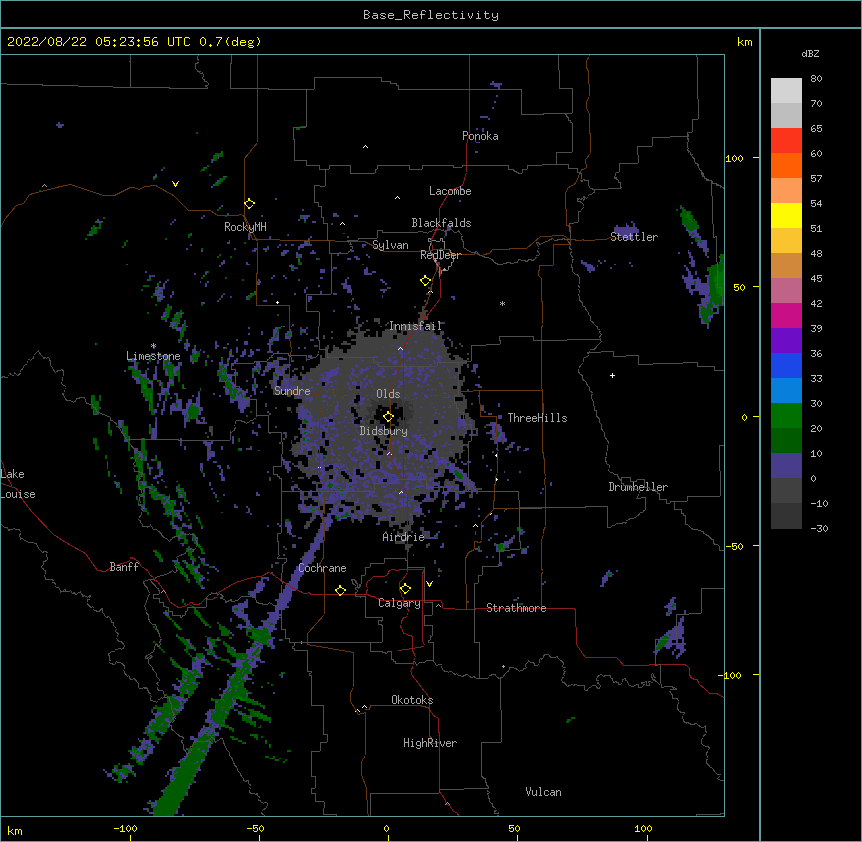Screen dimensions: 862x842
Task: Click the tan 48-45 dBZ legend swatch
Action: pos(786,265)
